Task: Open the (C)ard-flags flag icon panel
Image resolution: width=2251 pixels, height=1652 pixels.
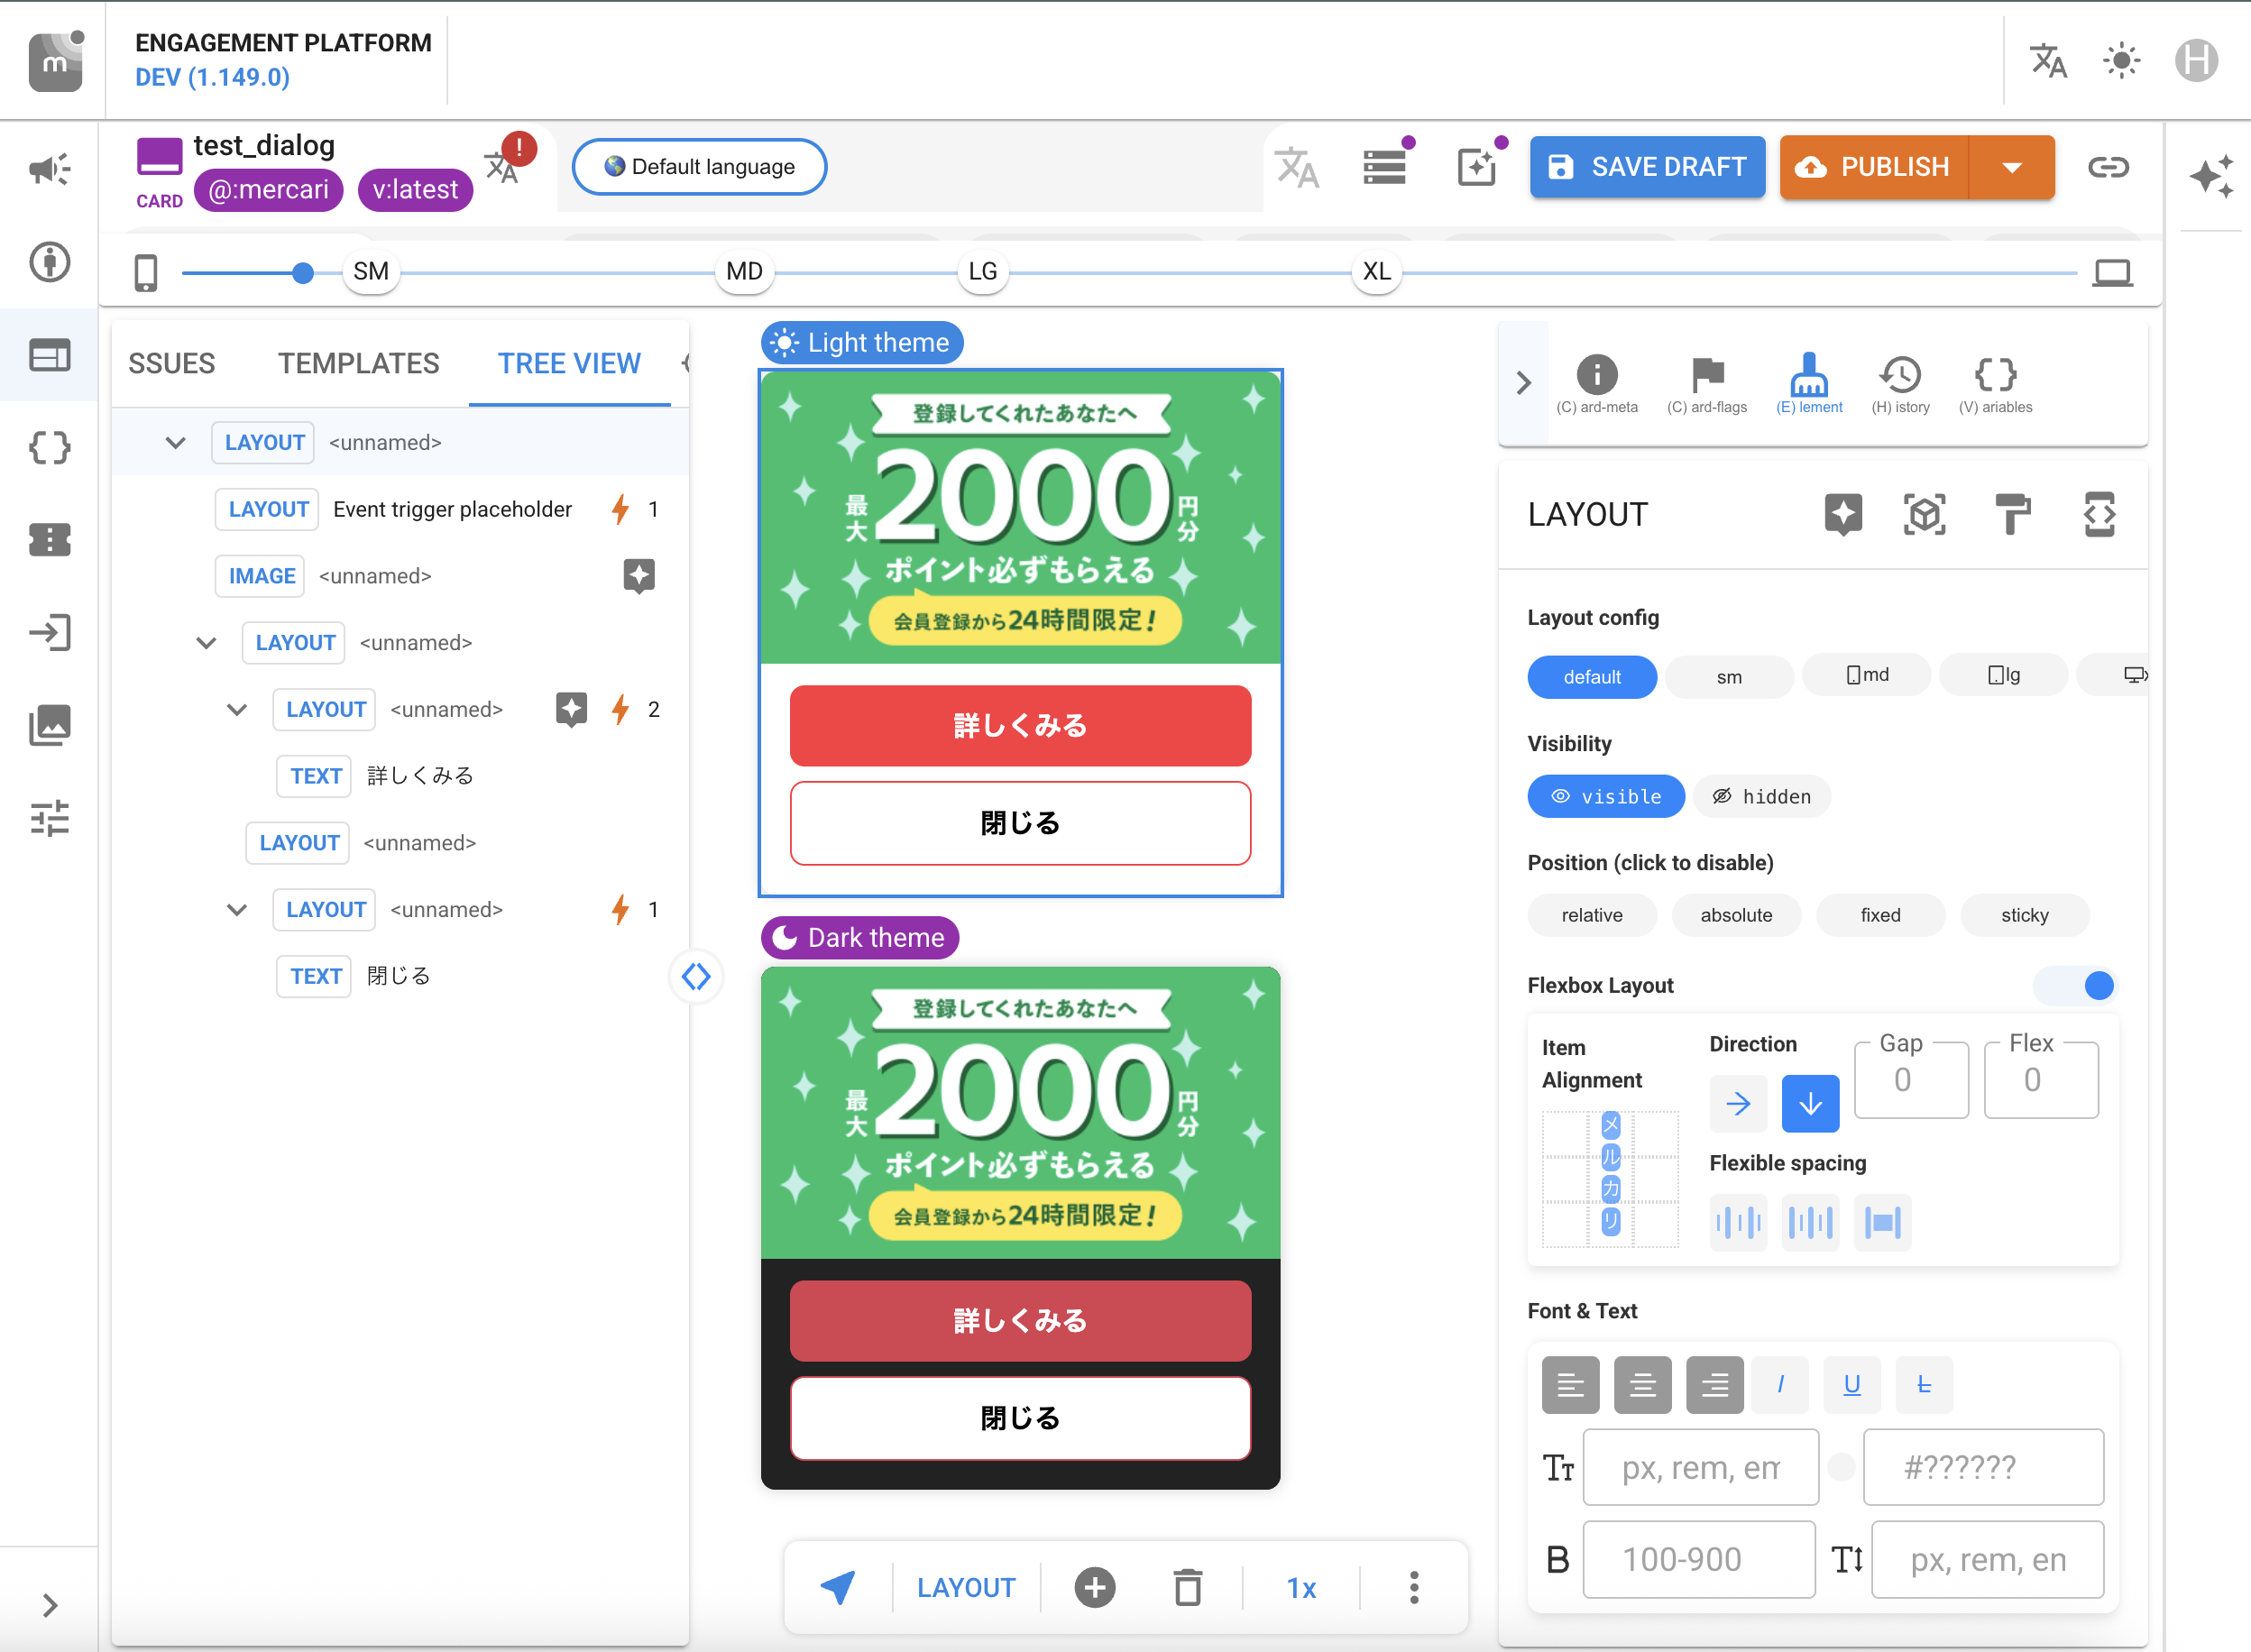Action: (x=1708, y=380)
